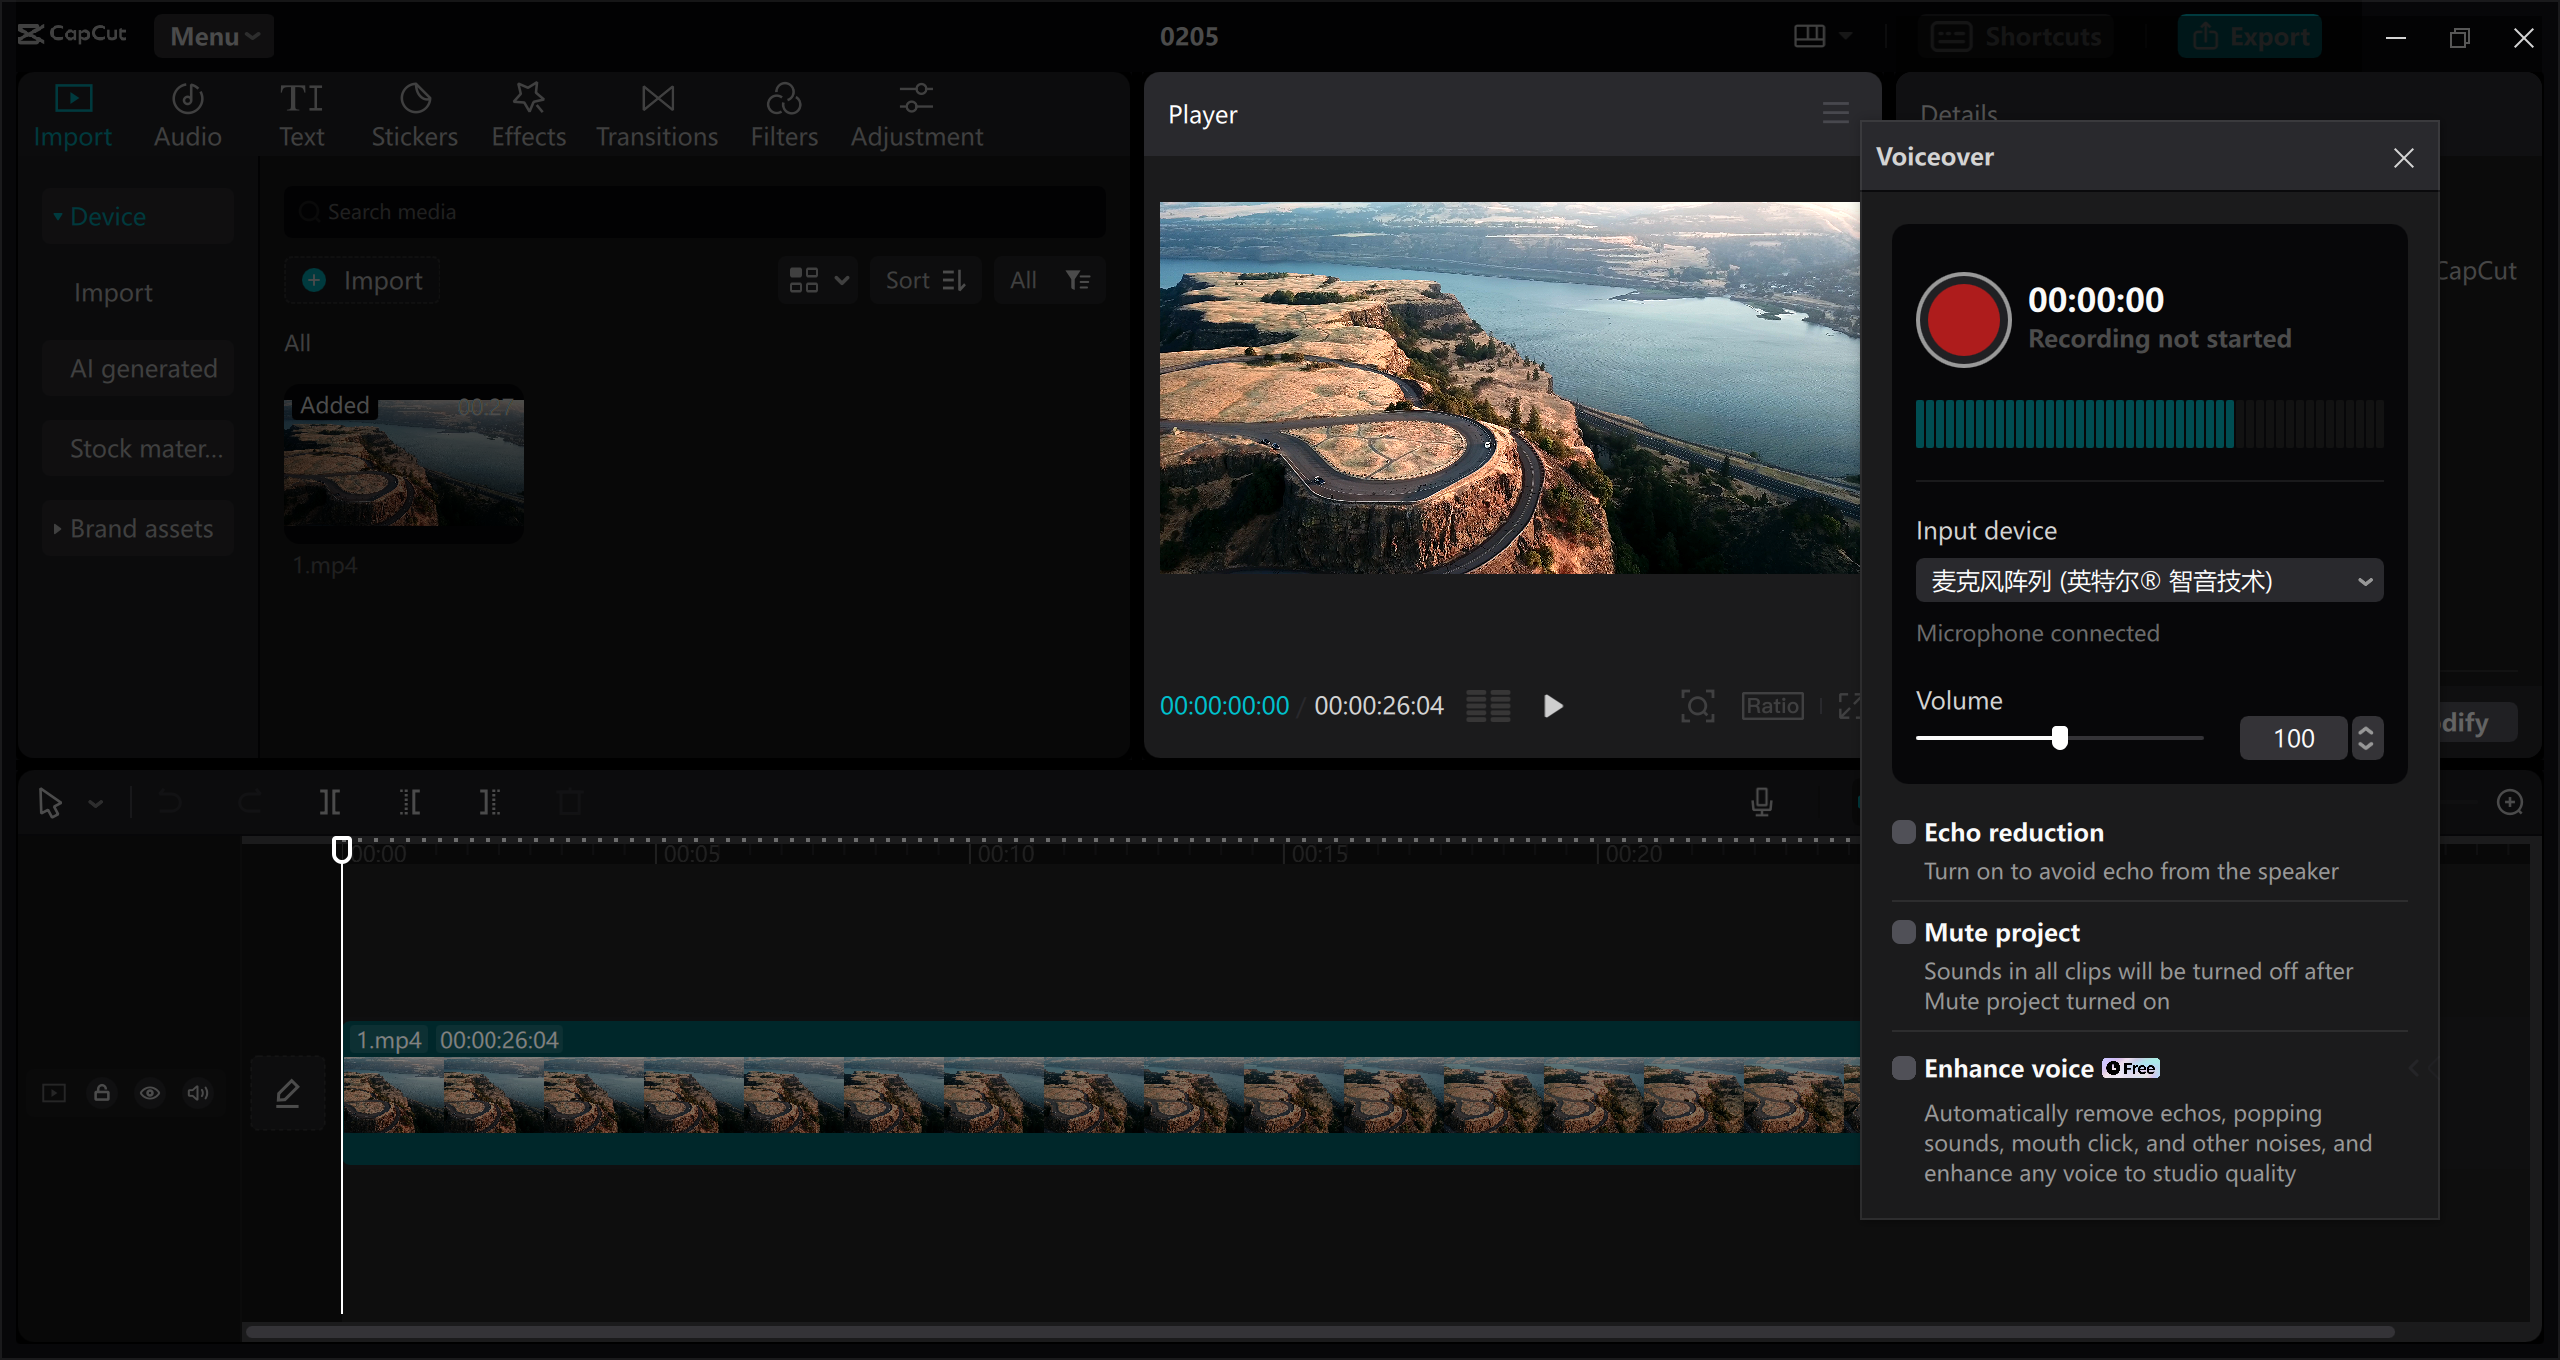Open keyboard Shortcuts

coord(2018,35)
